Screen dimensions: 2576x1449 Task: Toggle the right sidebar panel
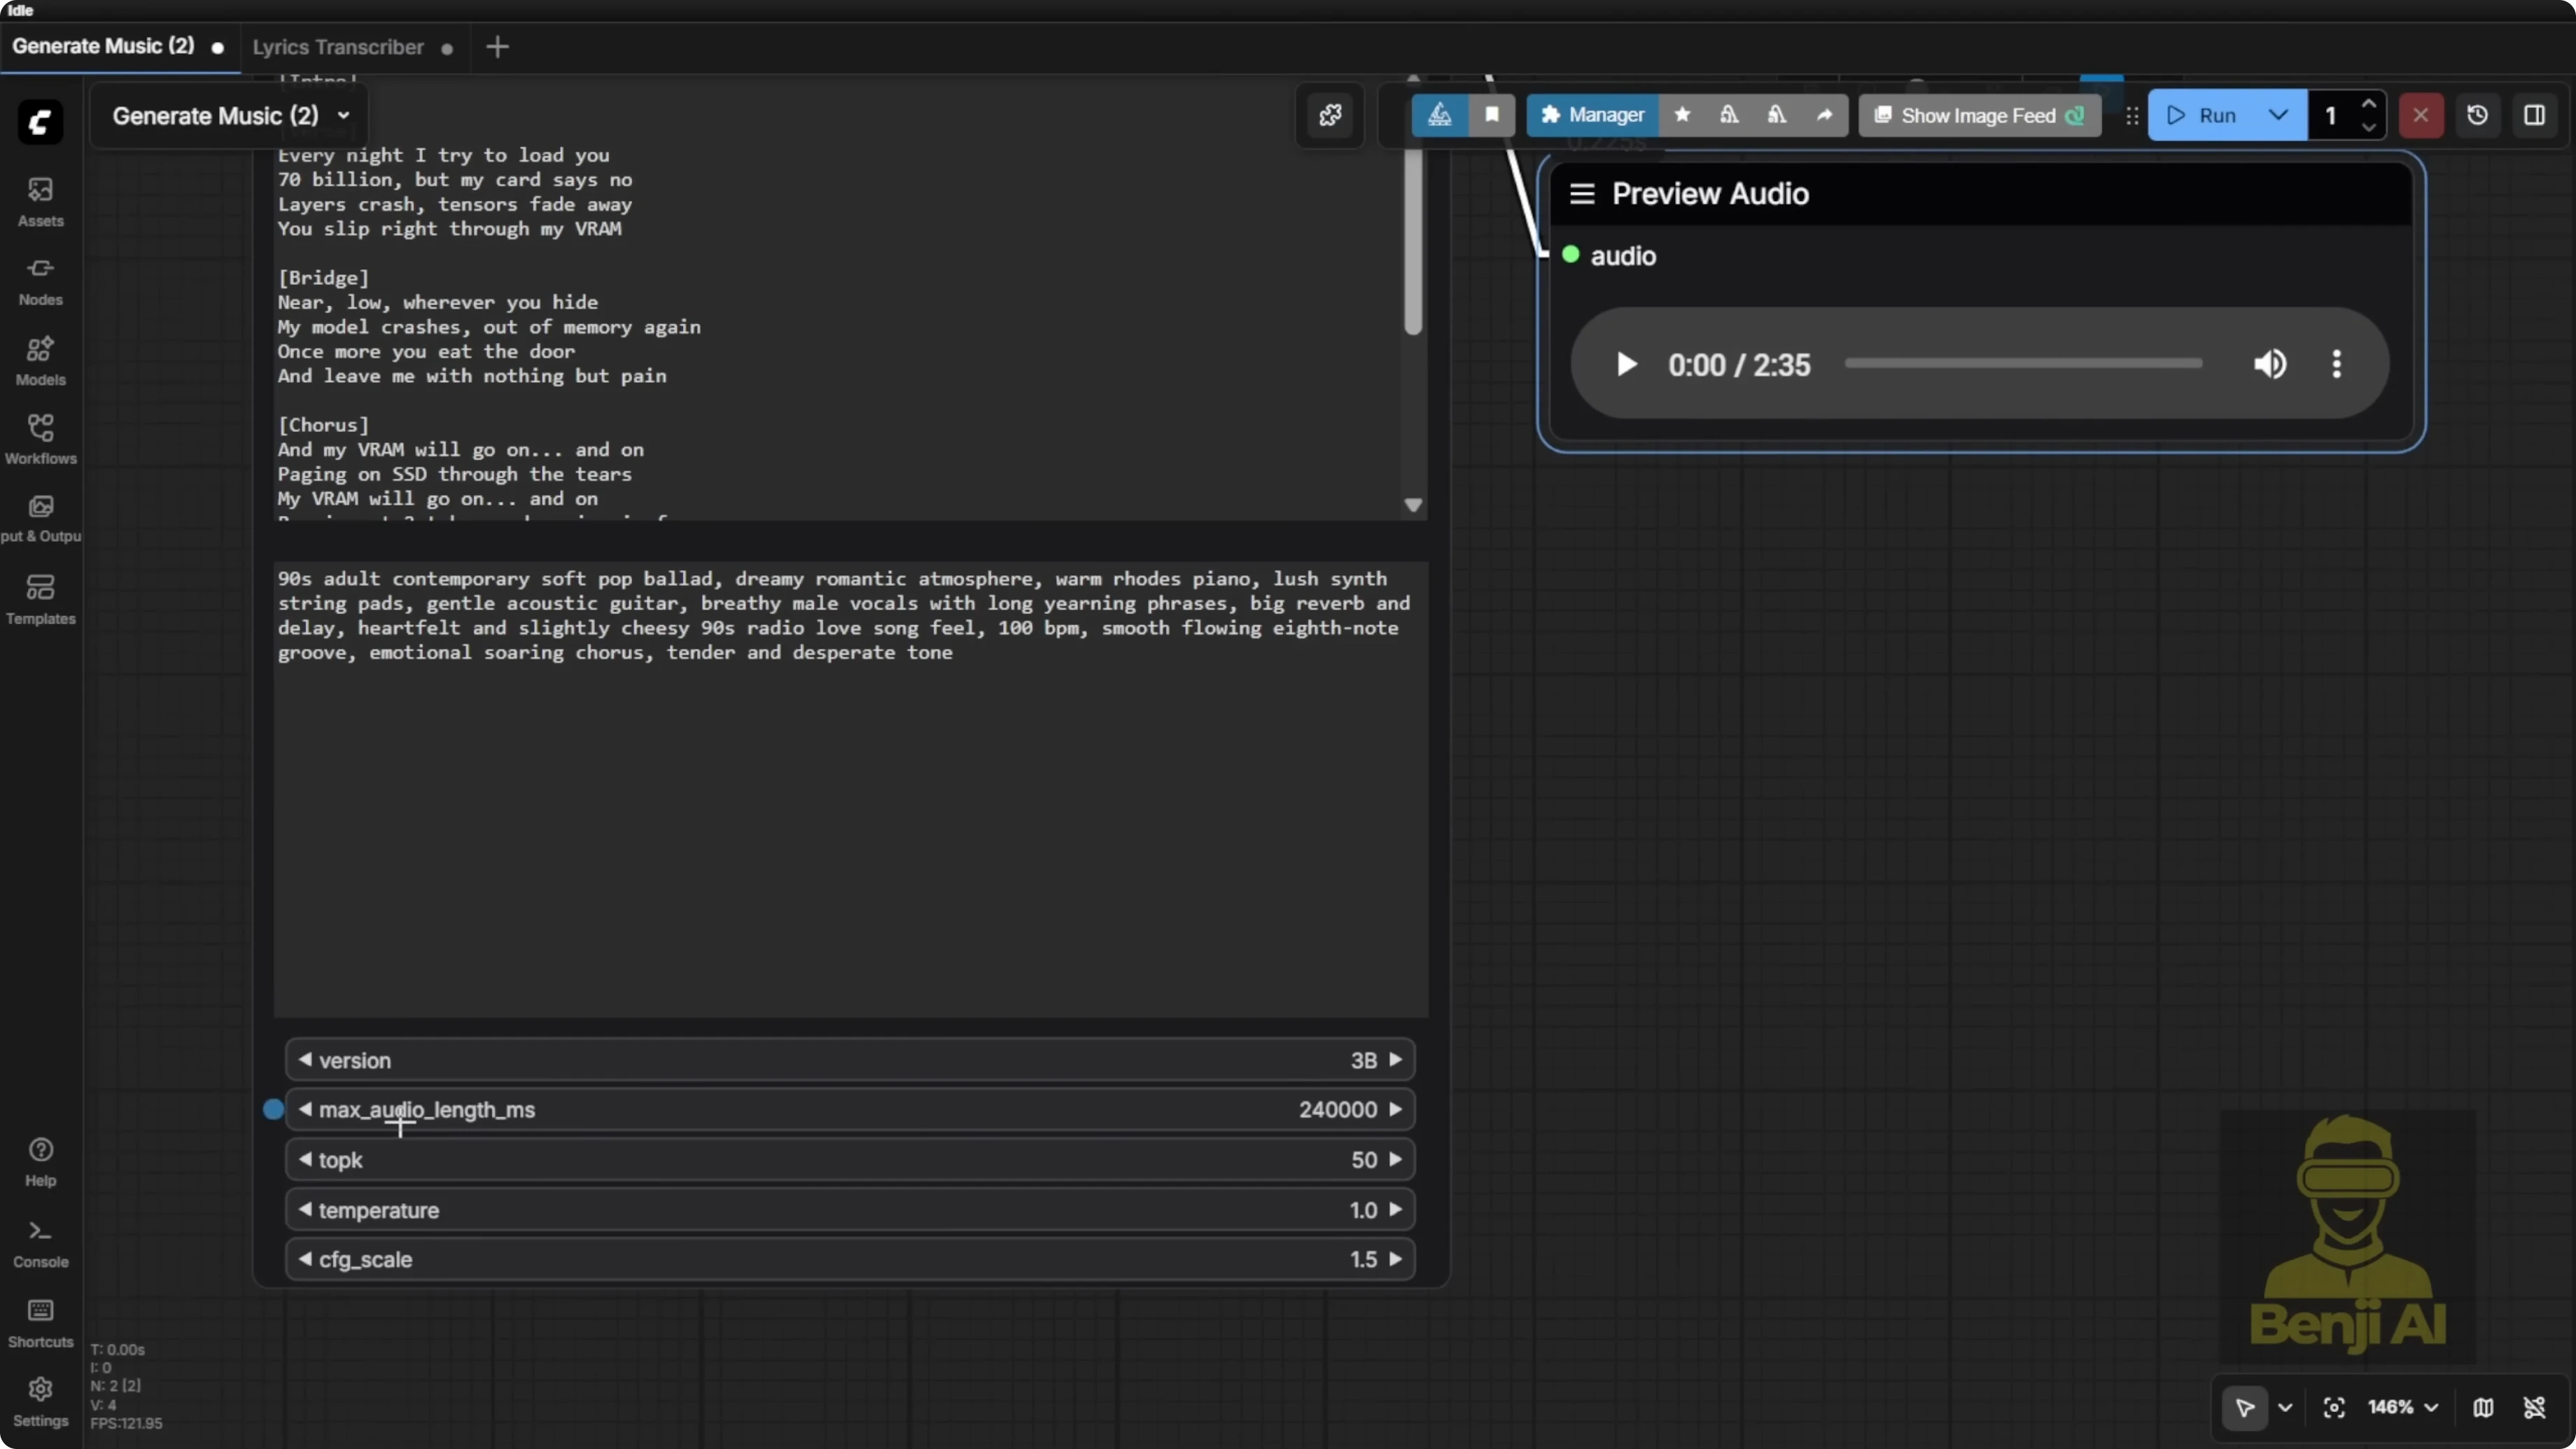click(x=2536, y=115)
